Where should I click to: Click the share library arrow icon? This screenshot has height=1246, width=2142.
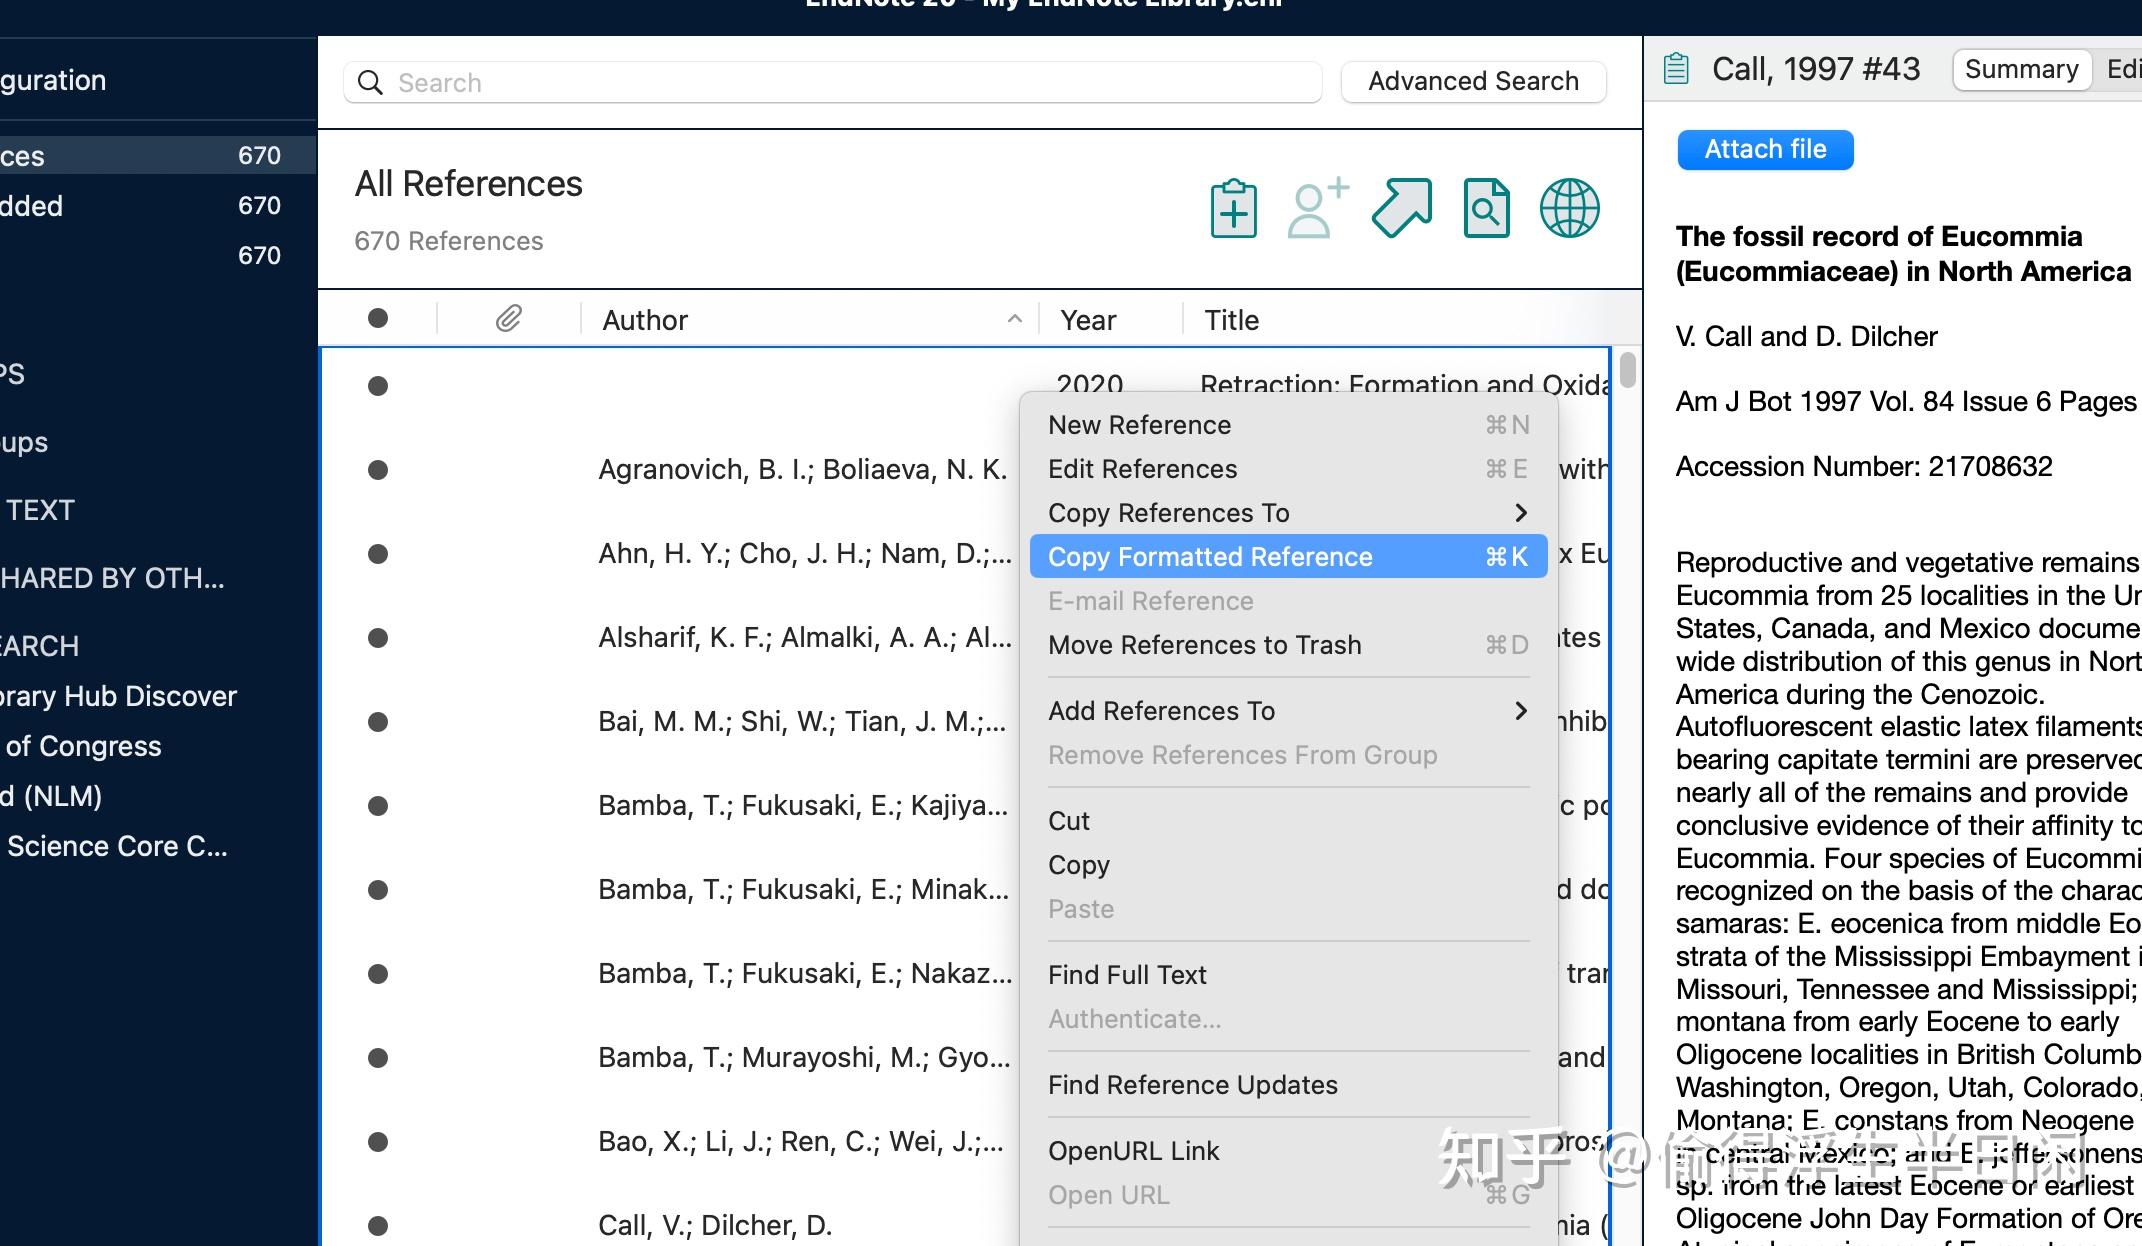pyautogui.click(x=1401, y=208)
